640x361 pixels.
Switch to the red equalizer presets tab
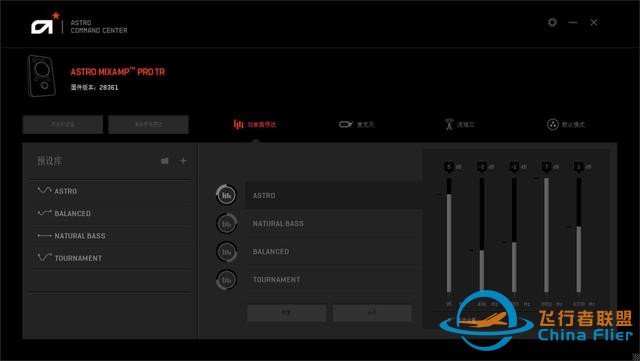pos(255,124)
